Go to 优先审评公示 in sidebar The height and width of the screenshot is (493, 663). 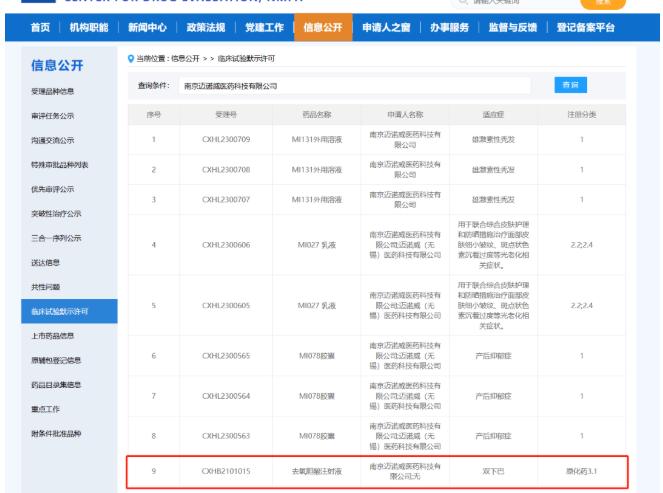tap(52, 189)
